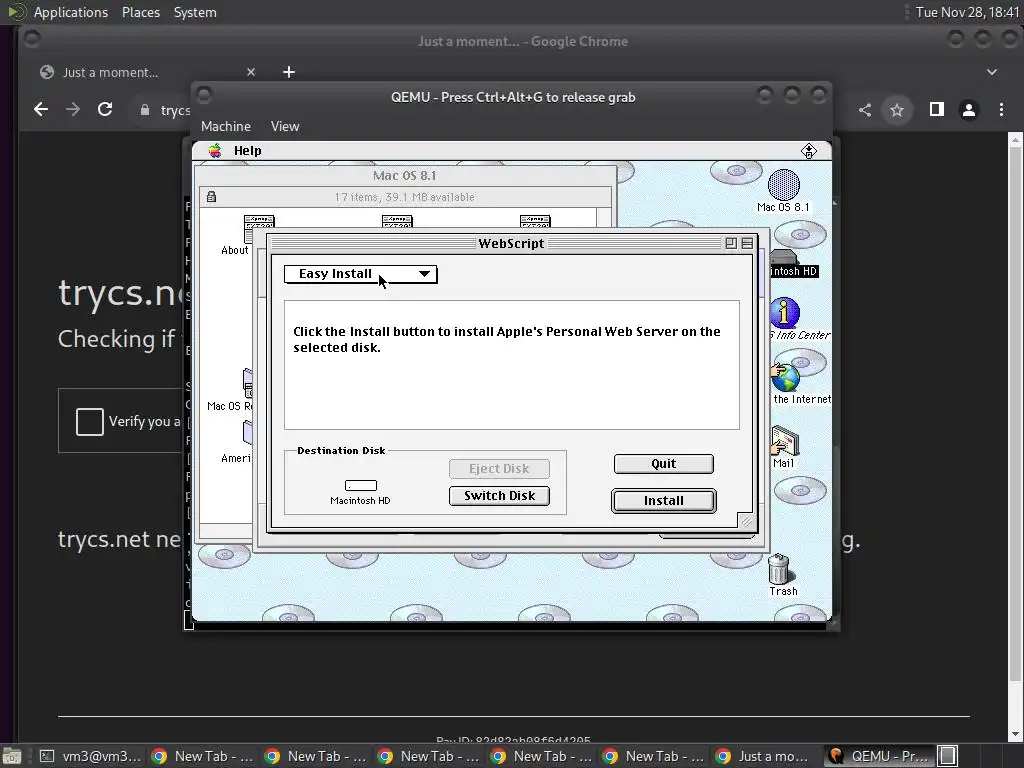Select the Mail desktop icon

pos(785,441)
